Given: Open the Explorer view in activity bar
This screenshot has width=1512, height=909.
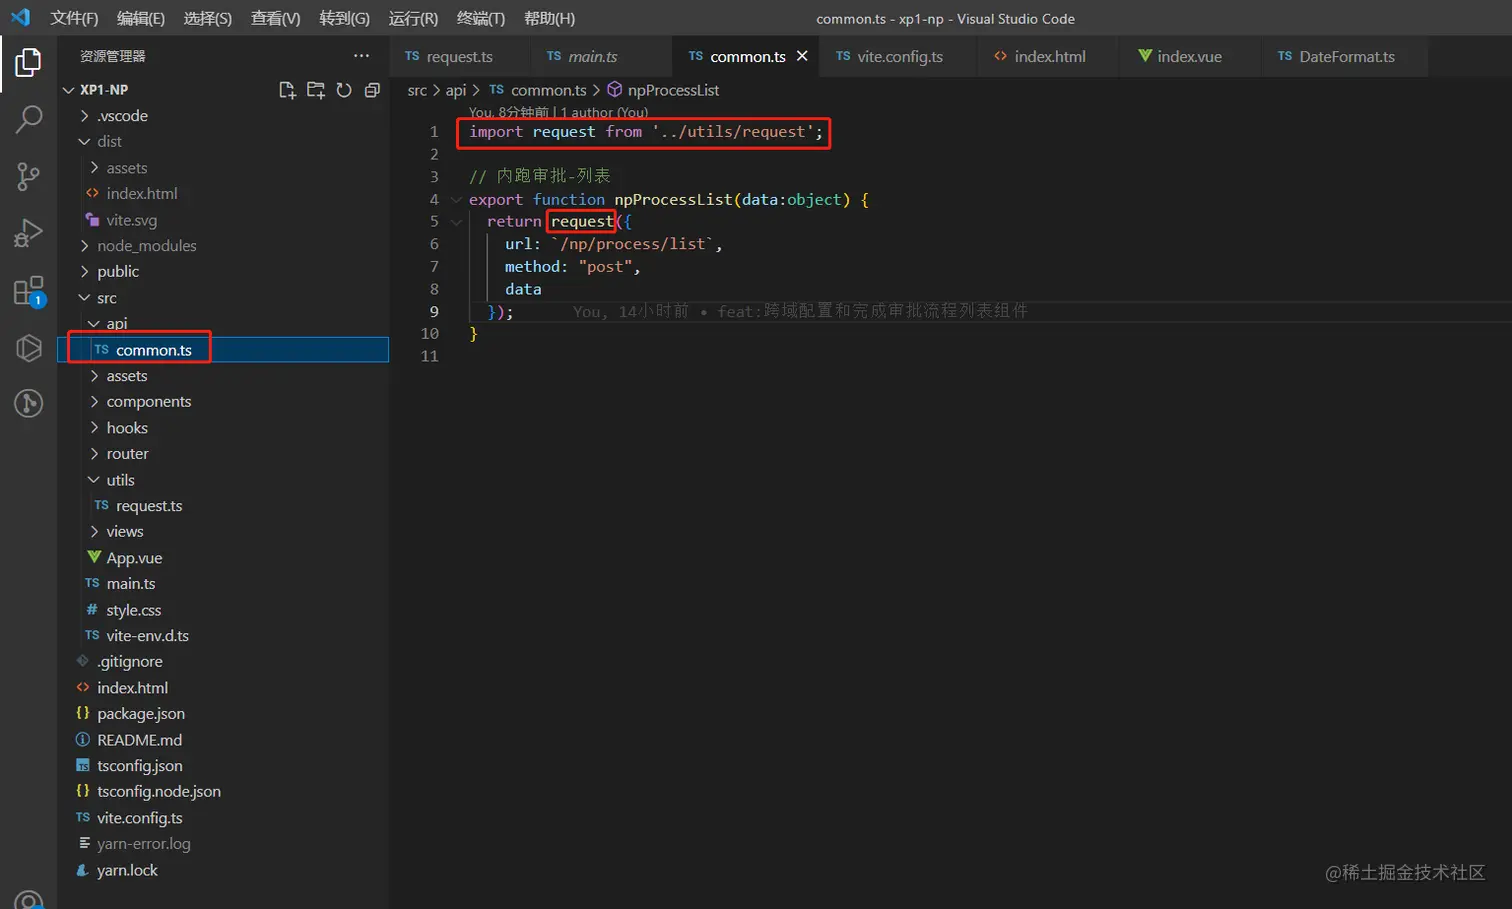Looking at the screenshot, I should pyautogui.click(x=28, y=63).
